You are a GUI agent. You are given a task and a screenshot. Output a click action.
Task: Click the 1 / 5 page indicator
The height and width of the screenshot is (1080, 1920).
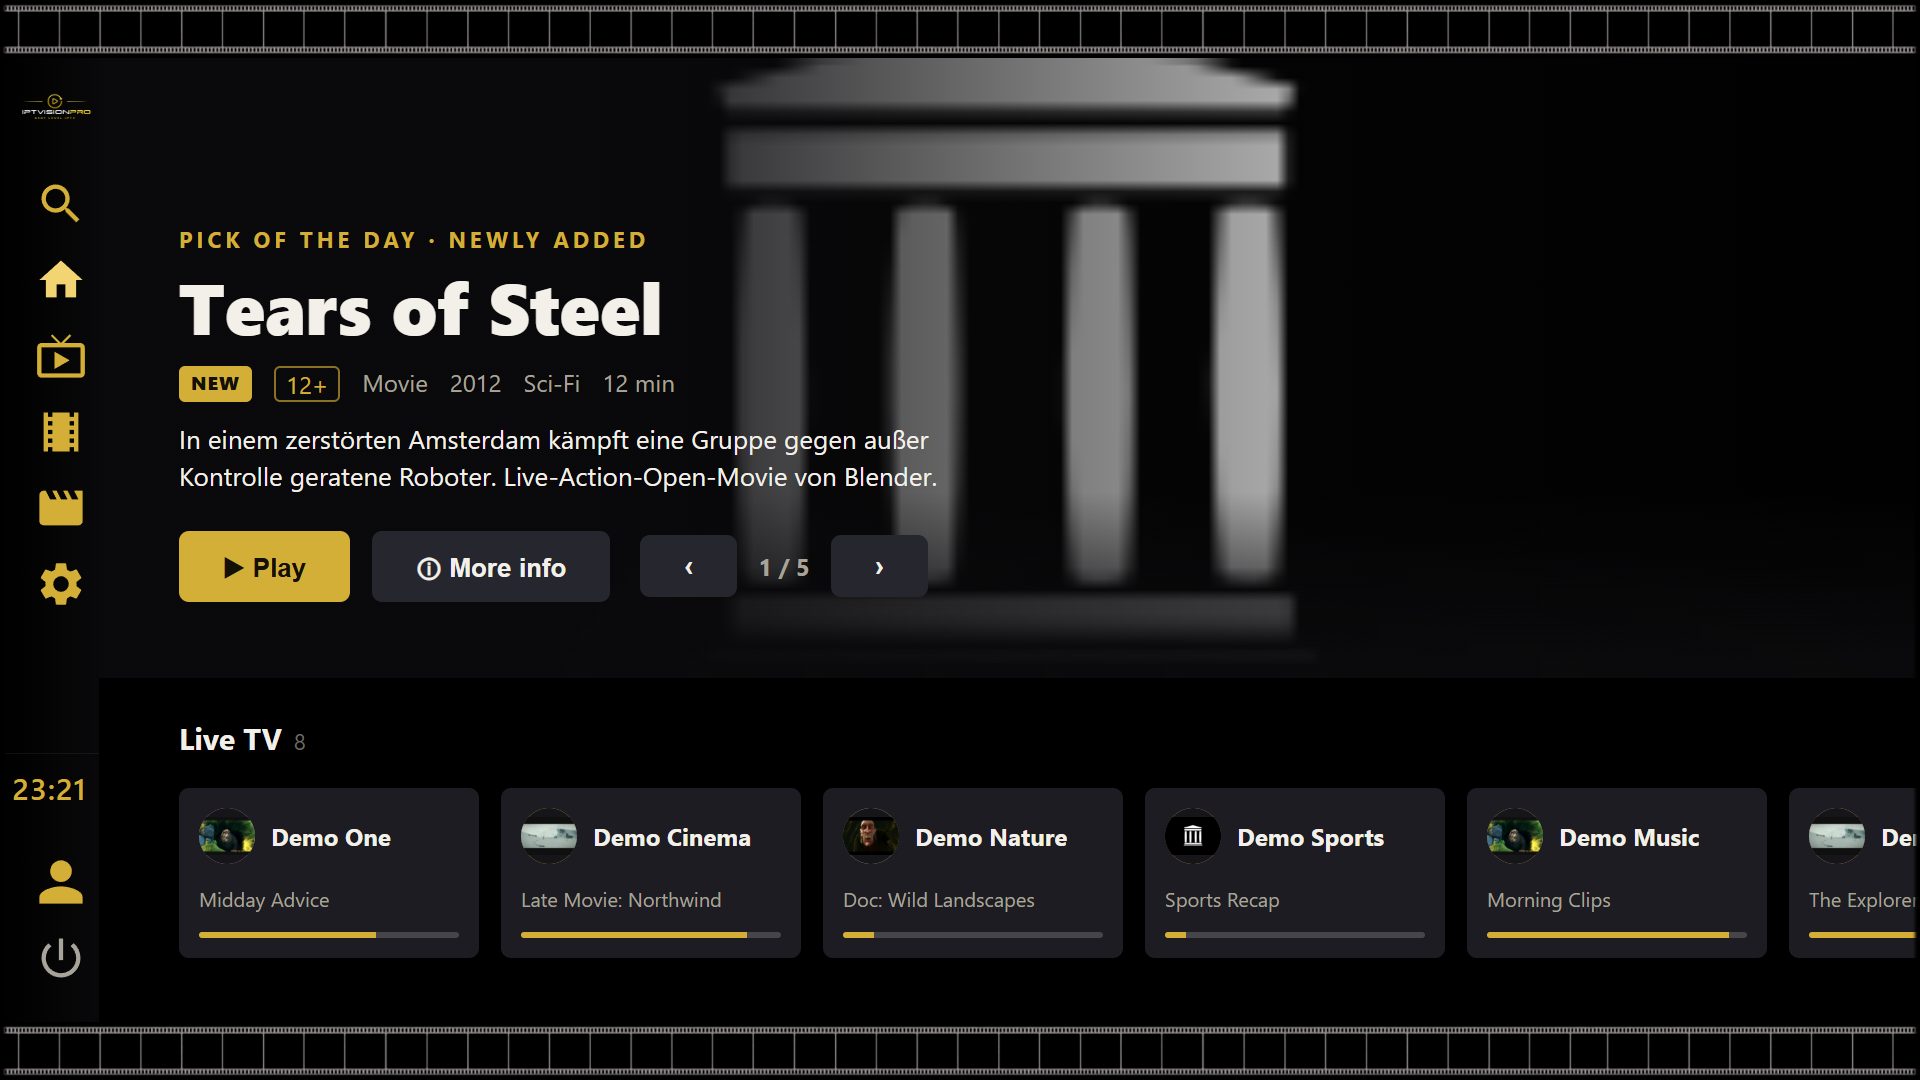[784, 568]
